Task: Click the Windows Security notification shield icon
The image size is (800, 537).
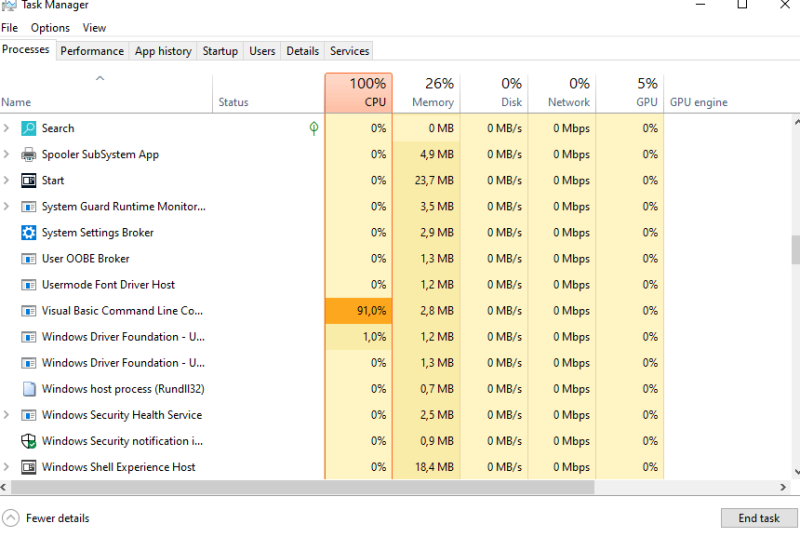Action: (29, 441)
